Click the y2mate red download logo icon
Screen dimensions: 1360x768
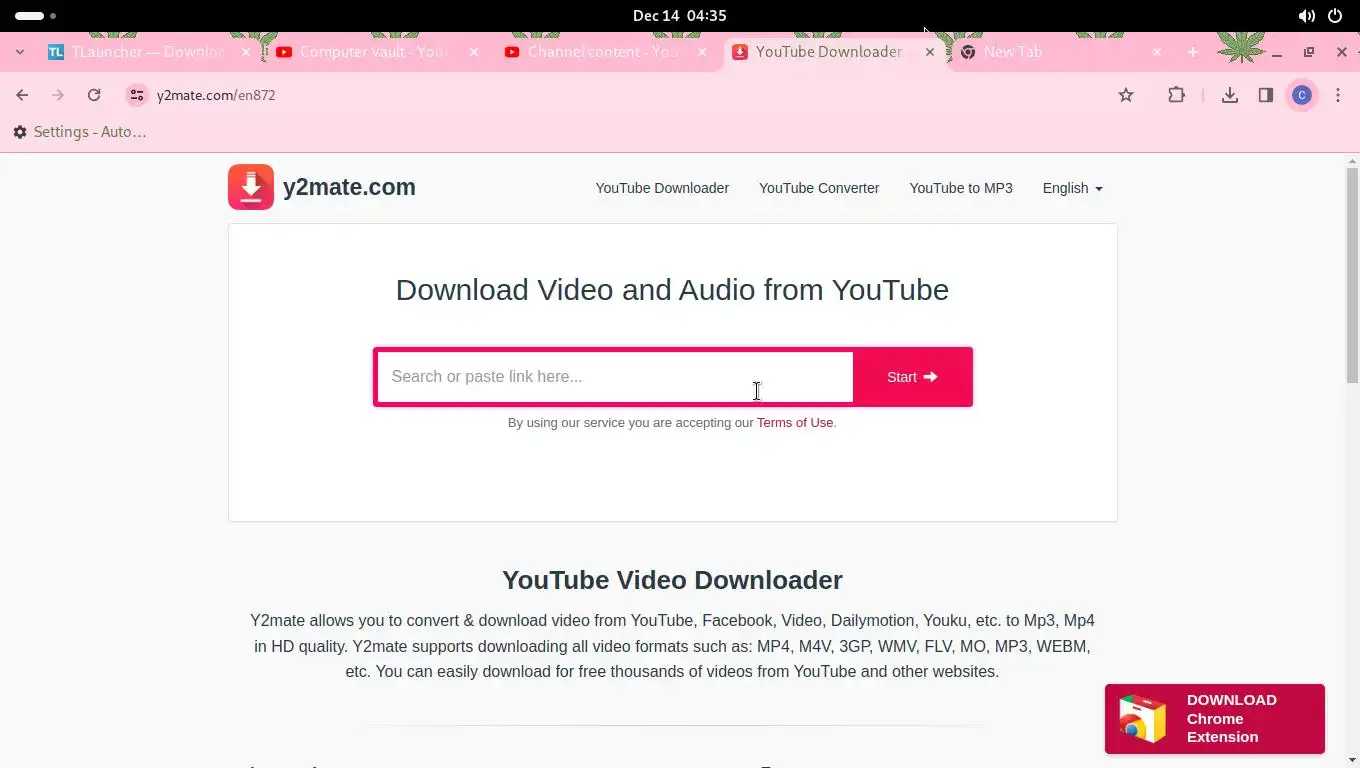pyautogui.click(x=251, y=187)
